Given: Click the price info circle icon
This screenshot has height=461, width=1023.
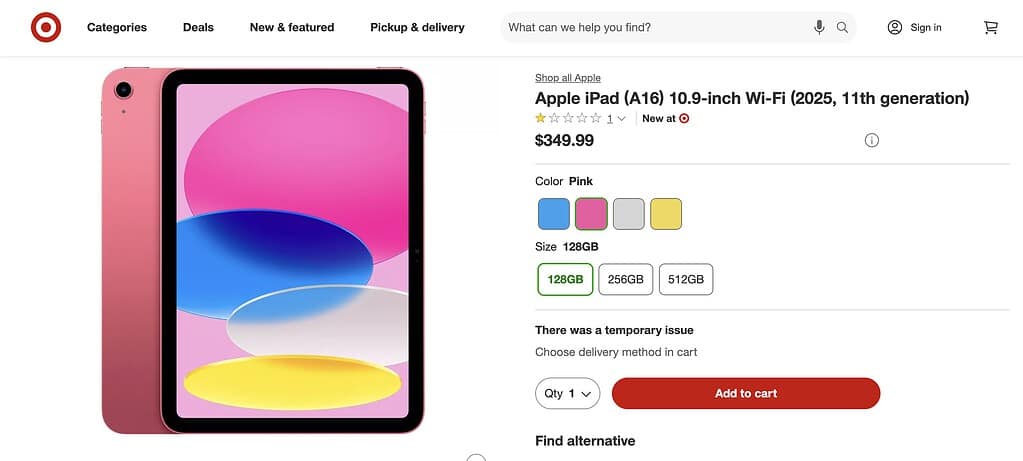Looking at the screenshot, I should point(871,141).
